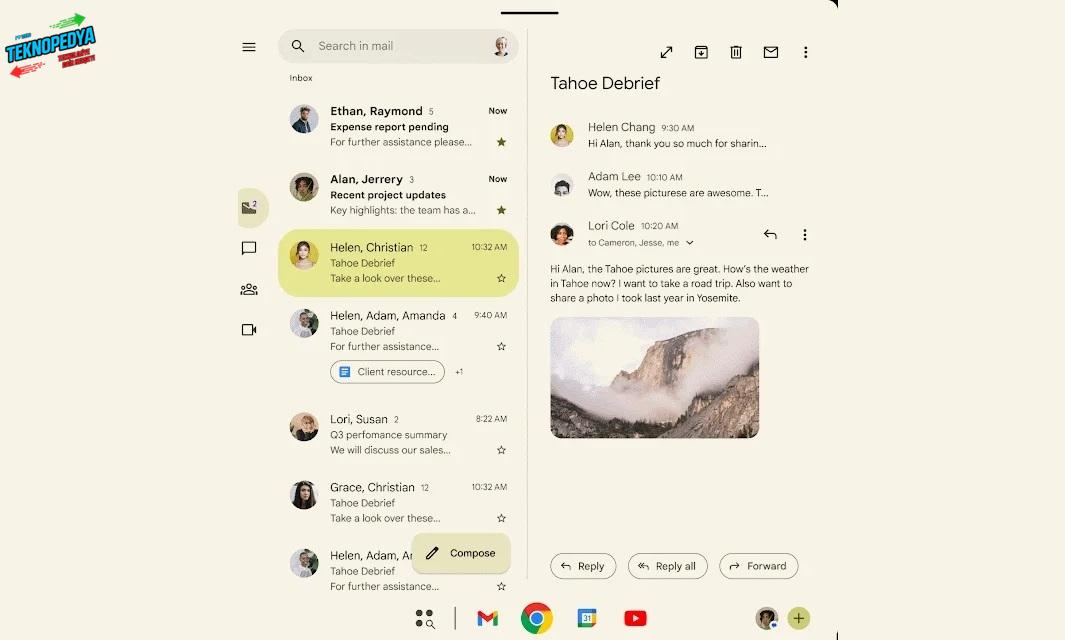Expand the email to full screen
Image resolution: width=1065 pixels, height=640 pixels.
click(x=667, y=52)
